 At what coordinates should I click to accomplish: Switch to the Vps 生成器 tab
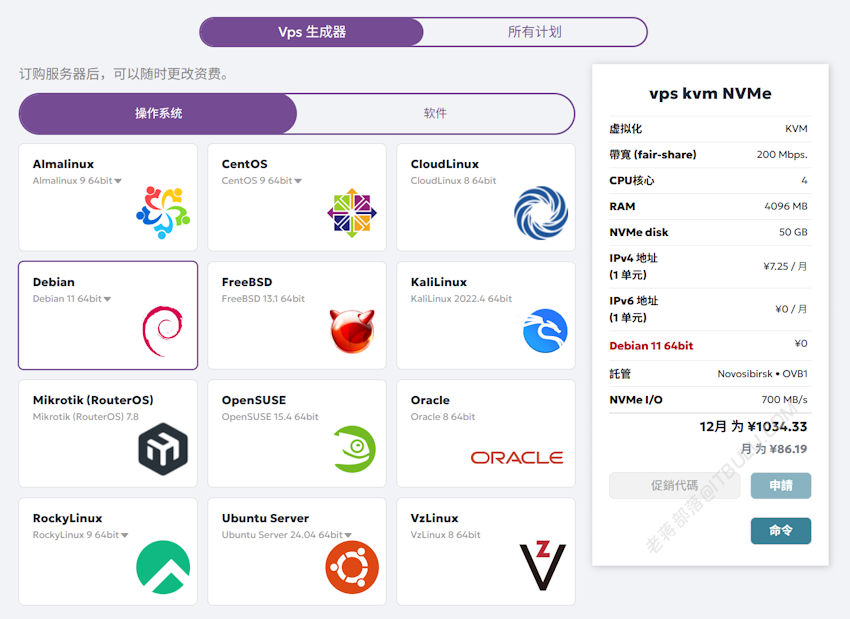click(312, 32)
